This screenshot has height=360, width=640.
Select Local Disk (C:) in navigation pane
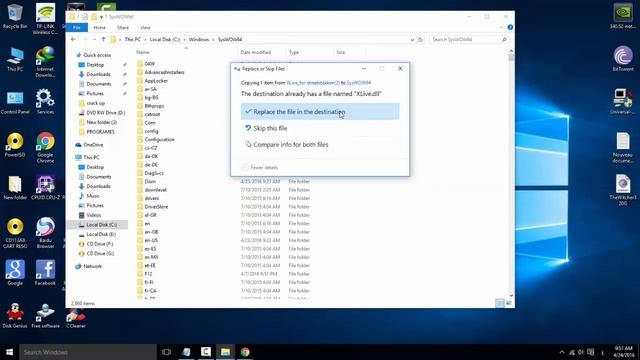(x=98, y=224)
